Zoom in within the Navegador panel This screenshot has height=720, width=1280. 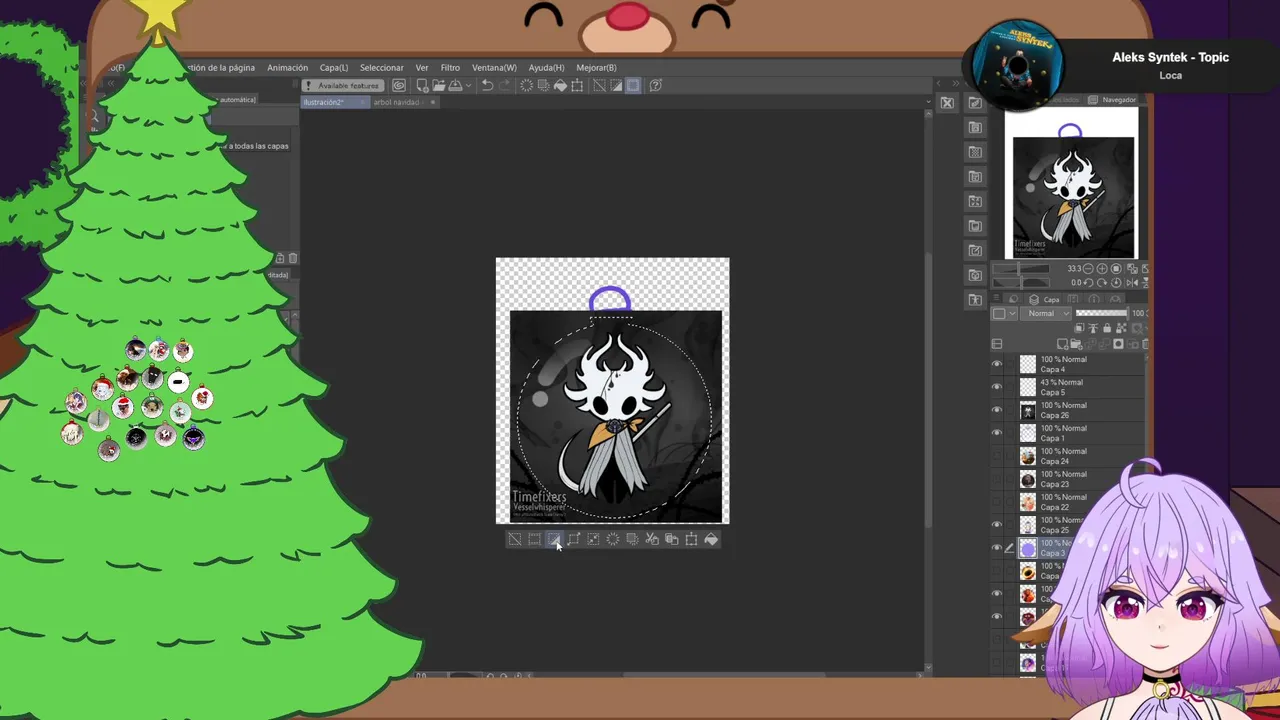(1102, 269)
